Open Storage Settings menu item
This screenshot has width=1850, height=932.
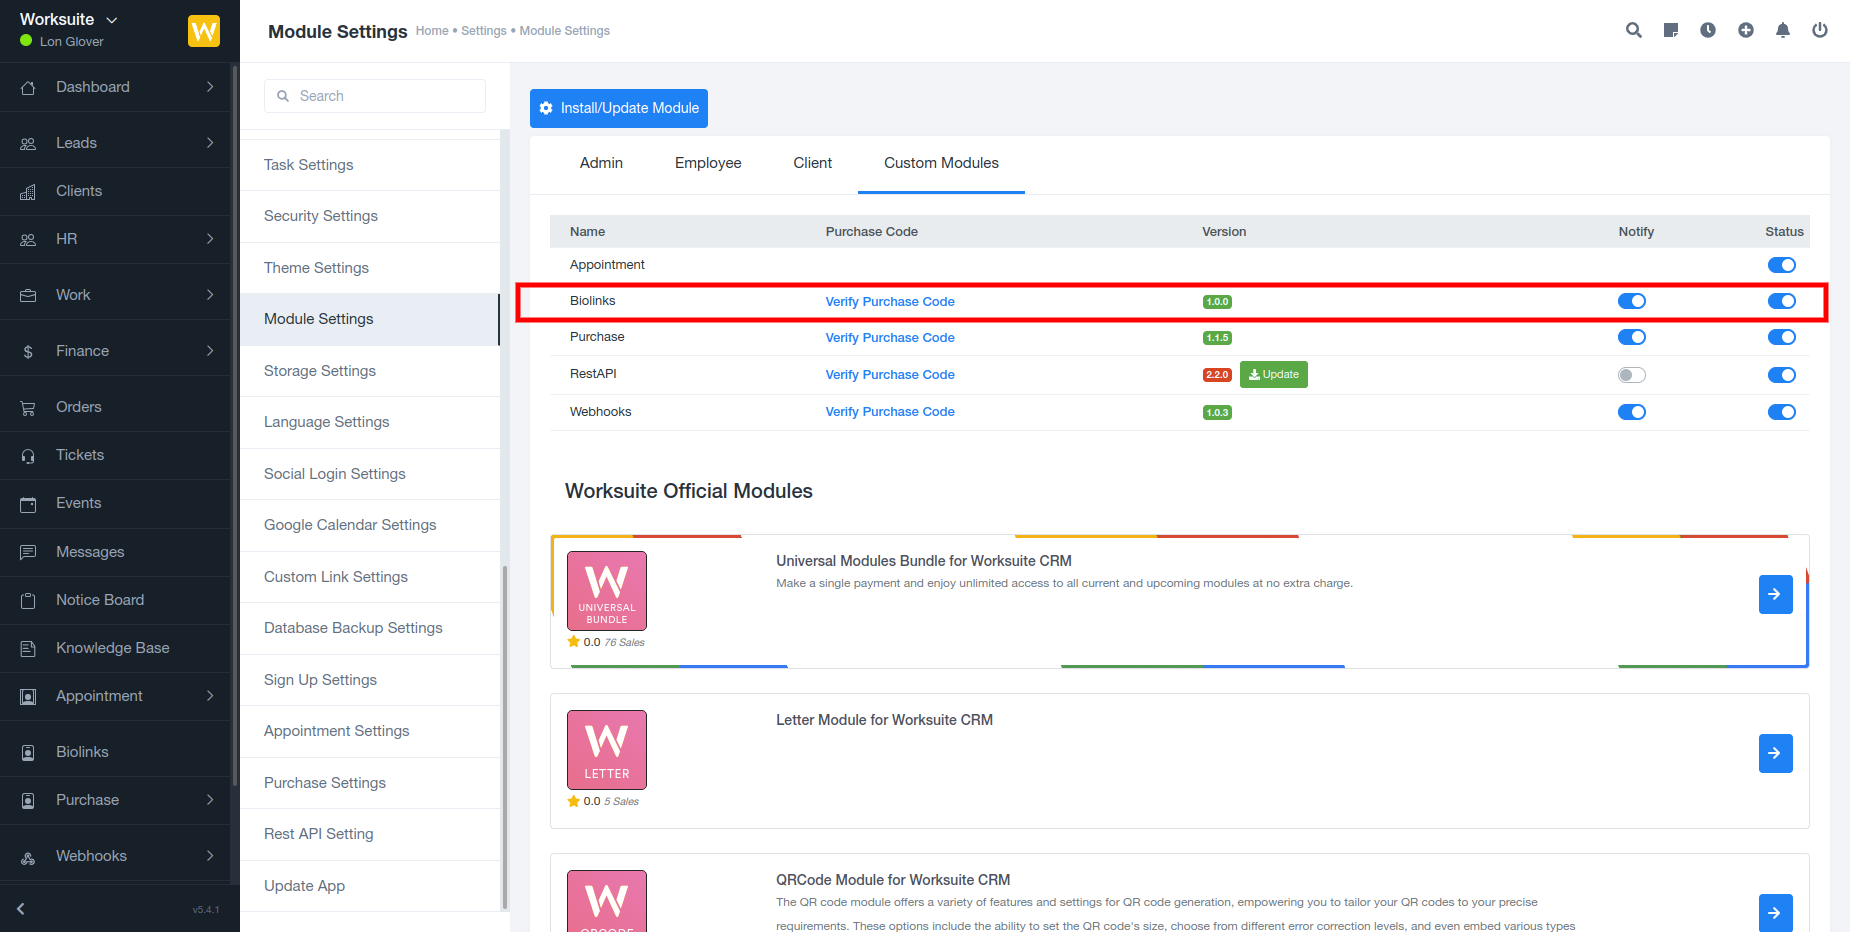click(369, 371)
